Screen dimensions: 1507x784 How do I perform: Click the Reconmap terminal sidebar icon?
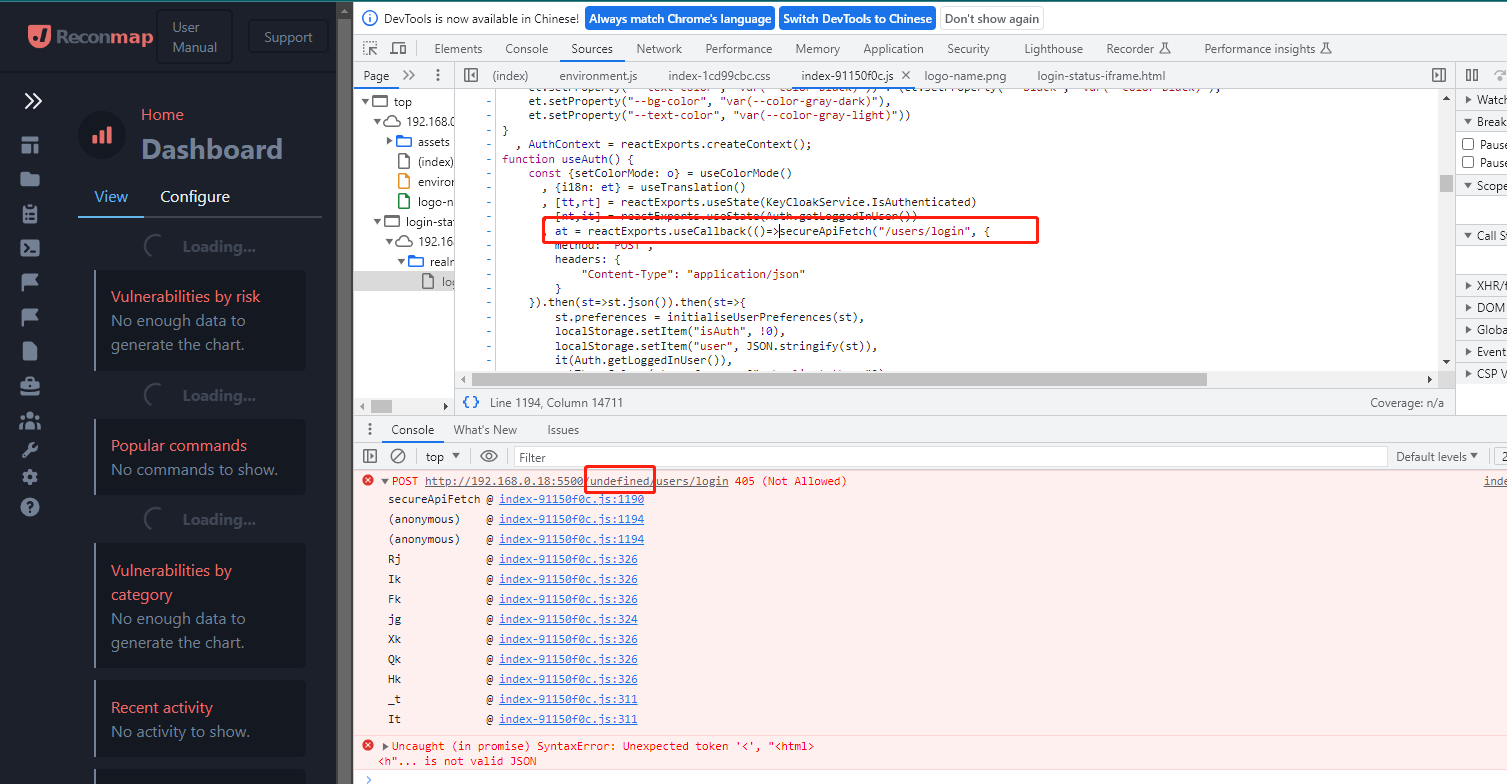[30, 247]
